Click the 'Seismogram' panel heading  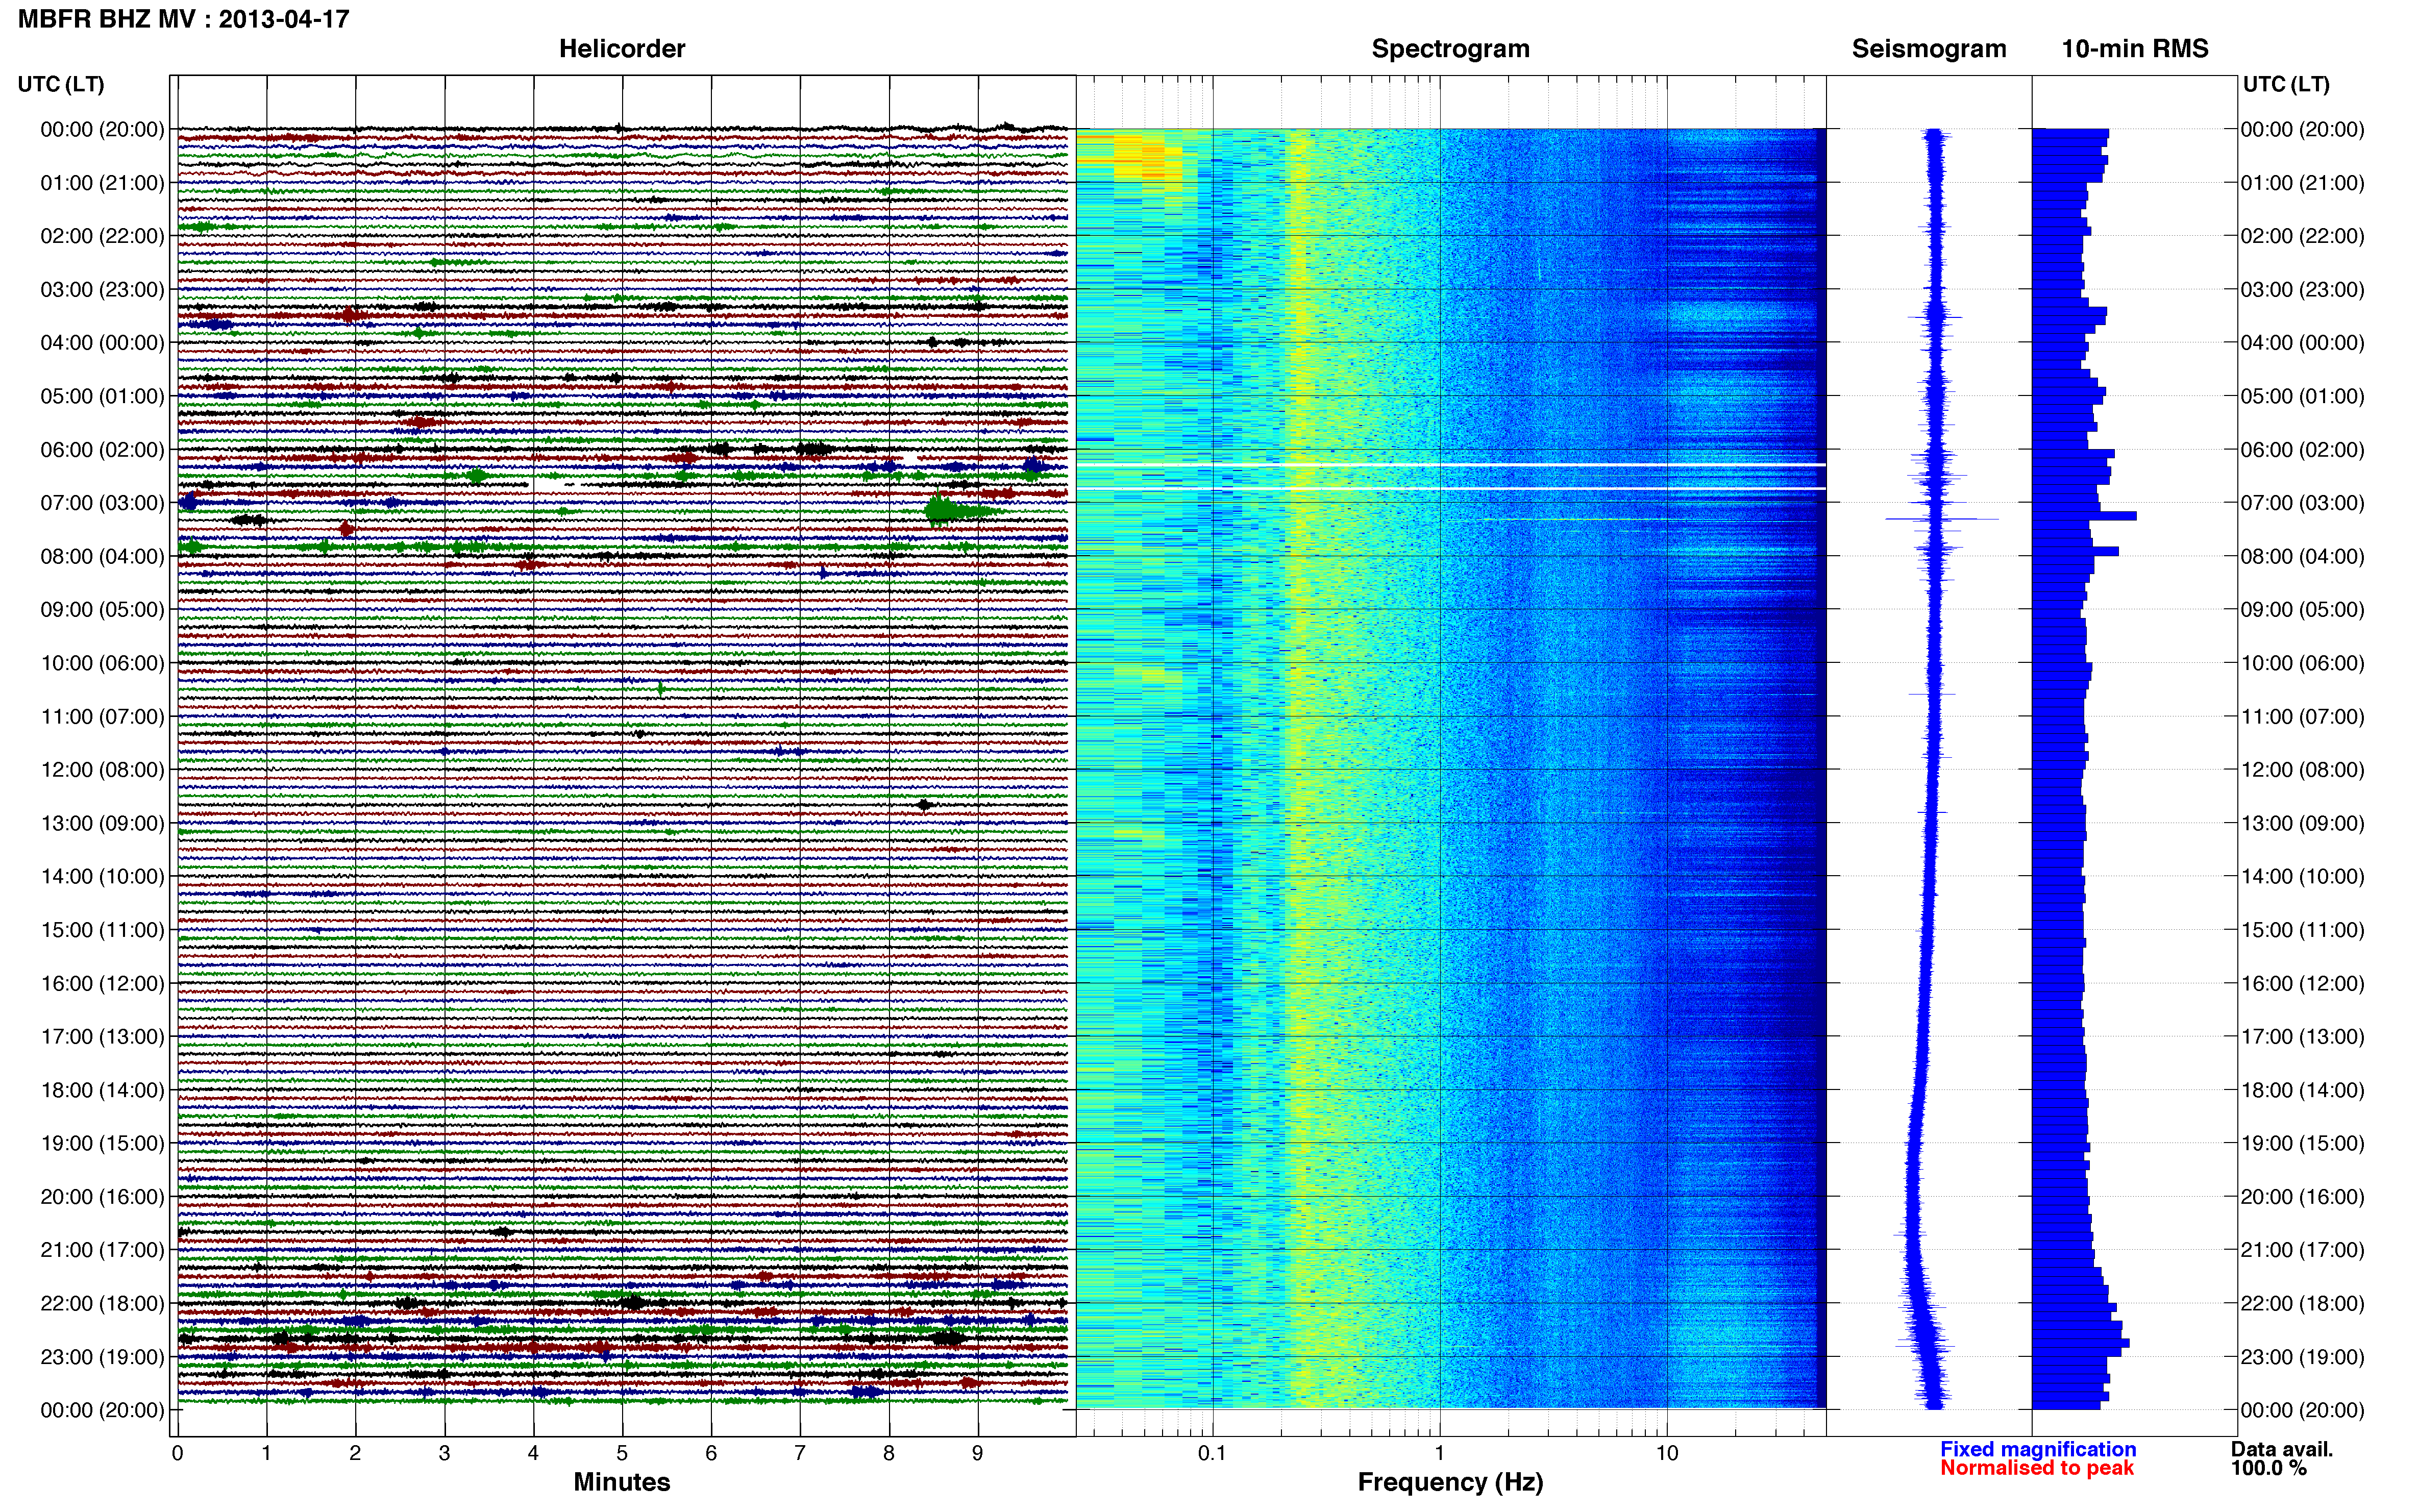(1929, 49)
